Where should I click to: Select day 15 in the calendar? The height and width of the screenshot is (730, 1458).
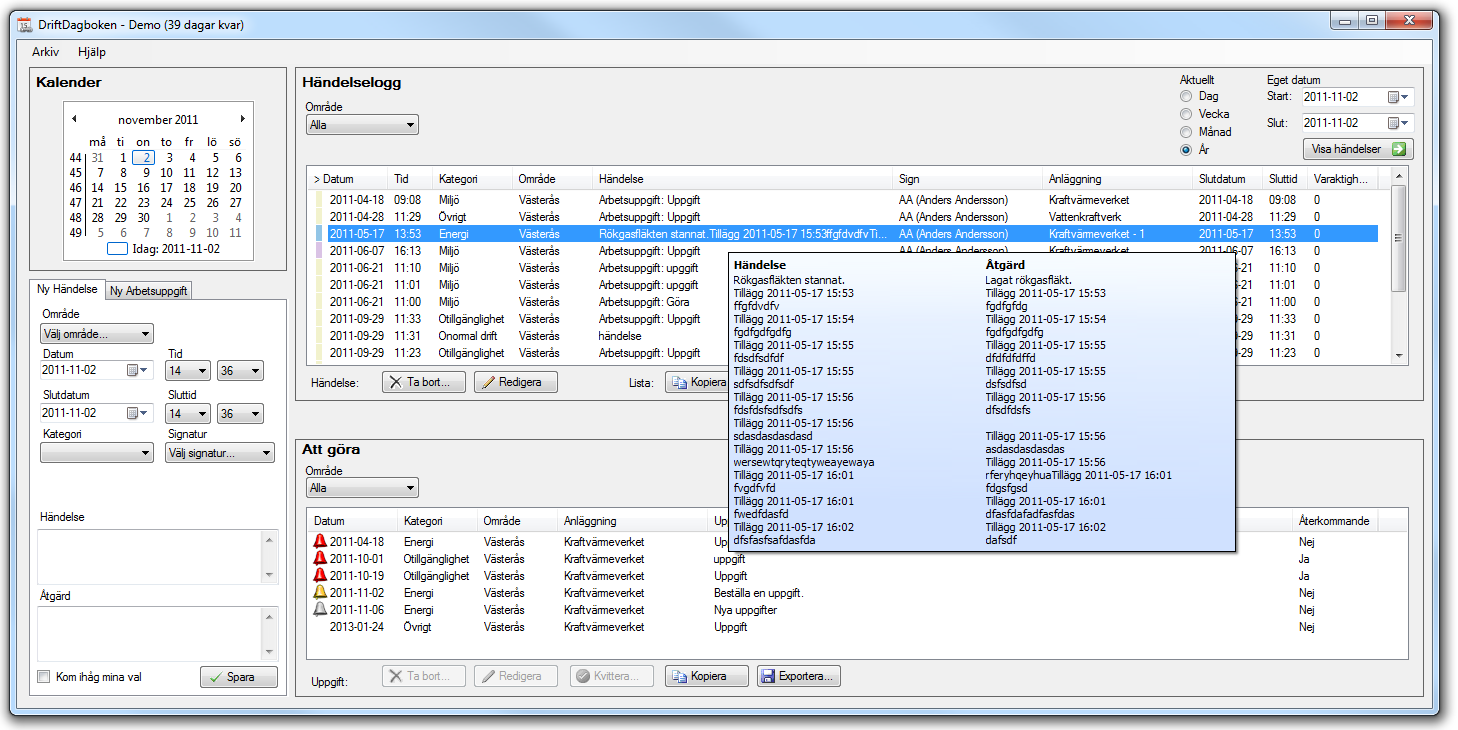click(121, 187)
